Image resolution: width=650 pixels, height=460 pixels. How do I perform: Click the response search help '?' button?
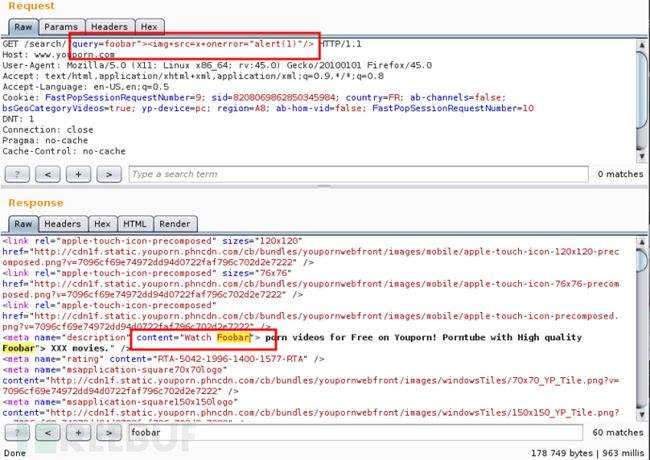point(17,433)
